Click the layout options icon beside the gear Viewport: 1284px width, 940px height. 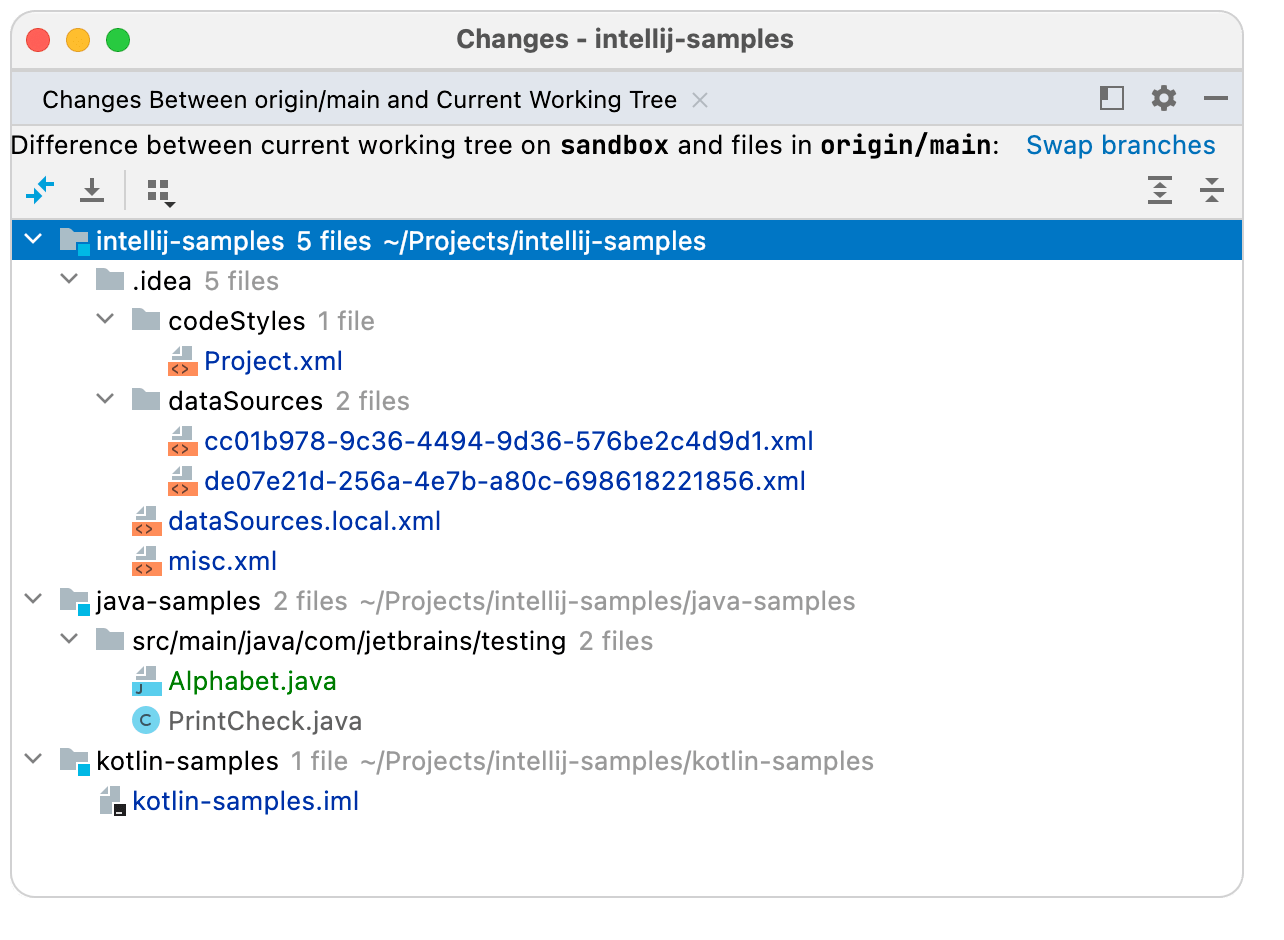1111,99
